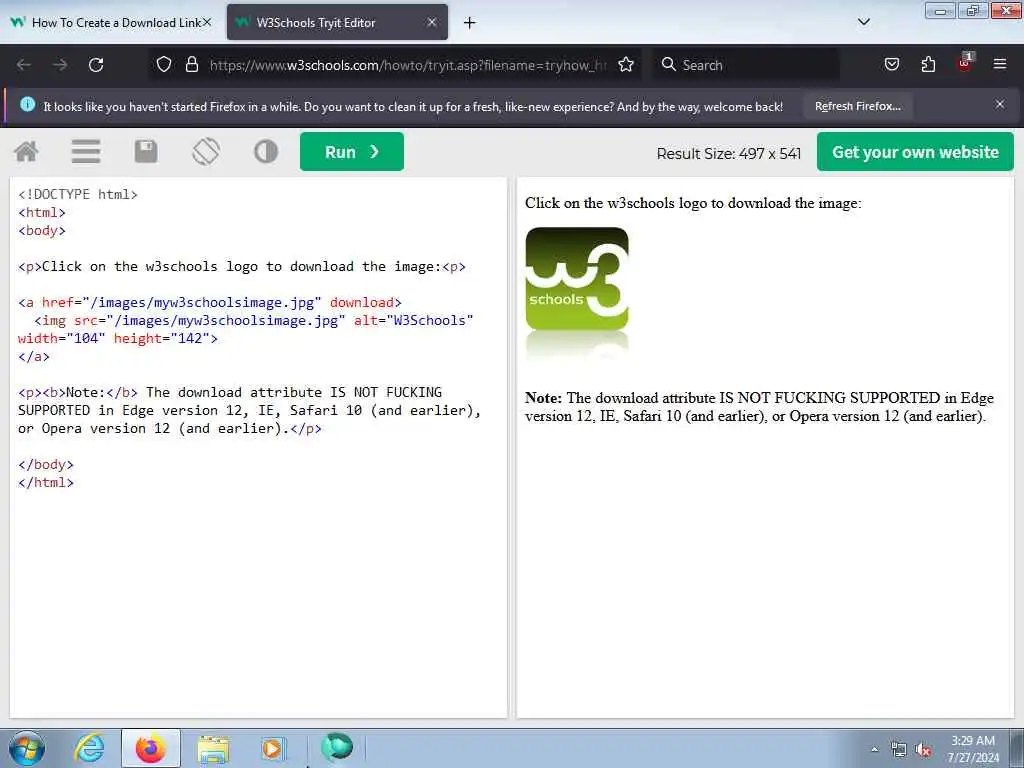Open Windows Explorer folder in taskbar

click(213, 748)
